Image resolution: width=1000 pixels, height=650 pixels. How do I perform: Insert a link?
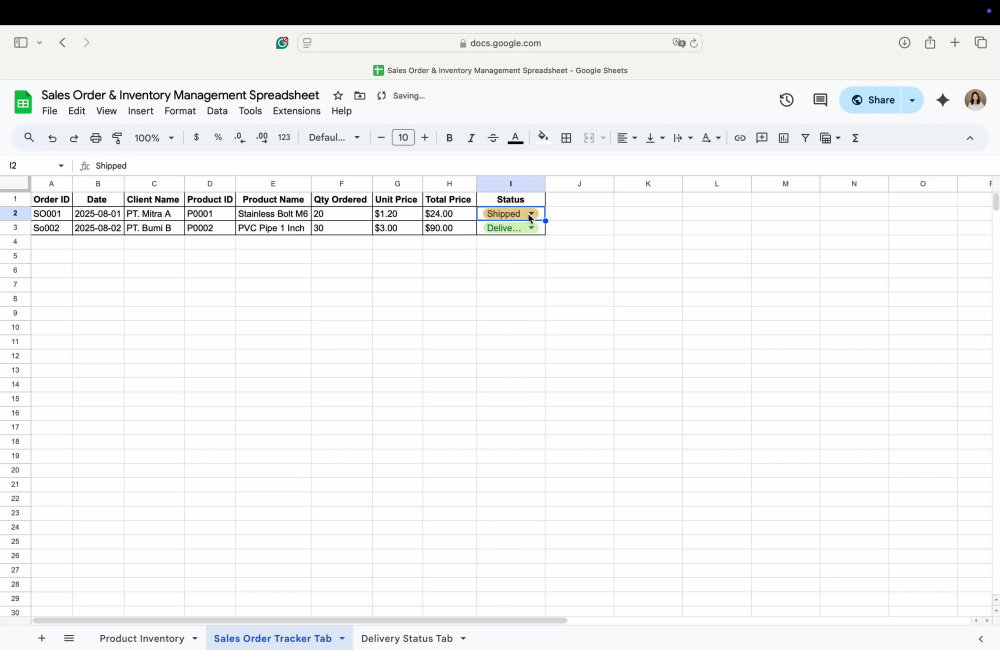pyautogui.click(x=740, y=138)
